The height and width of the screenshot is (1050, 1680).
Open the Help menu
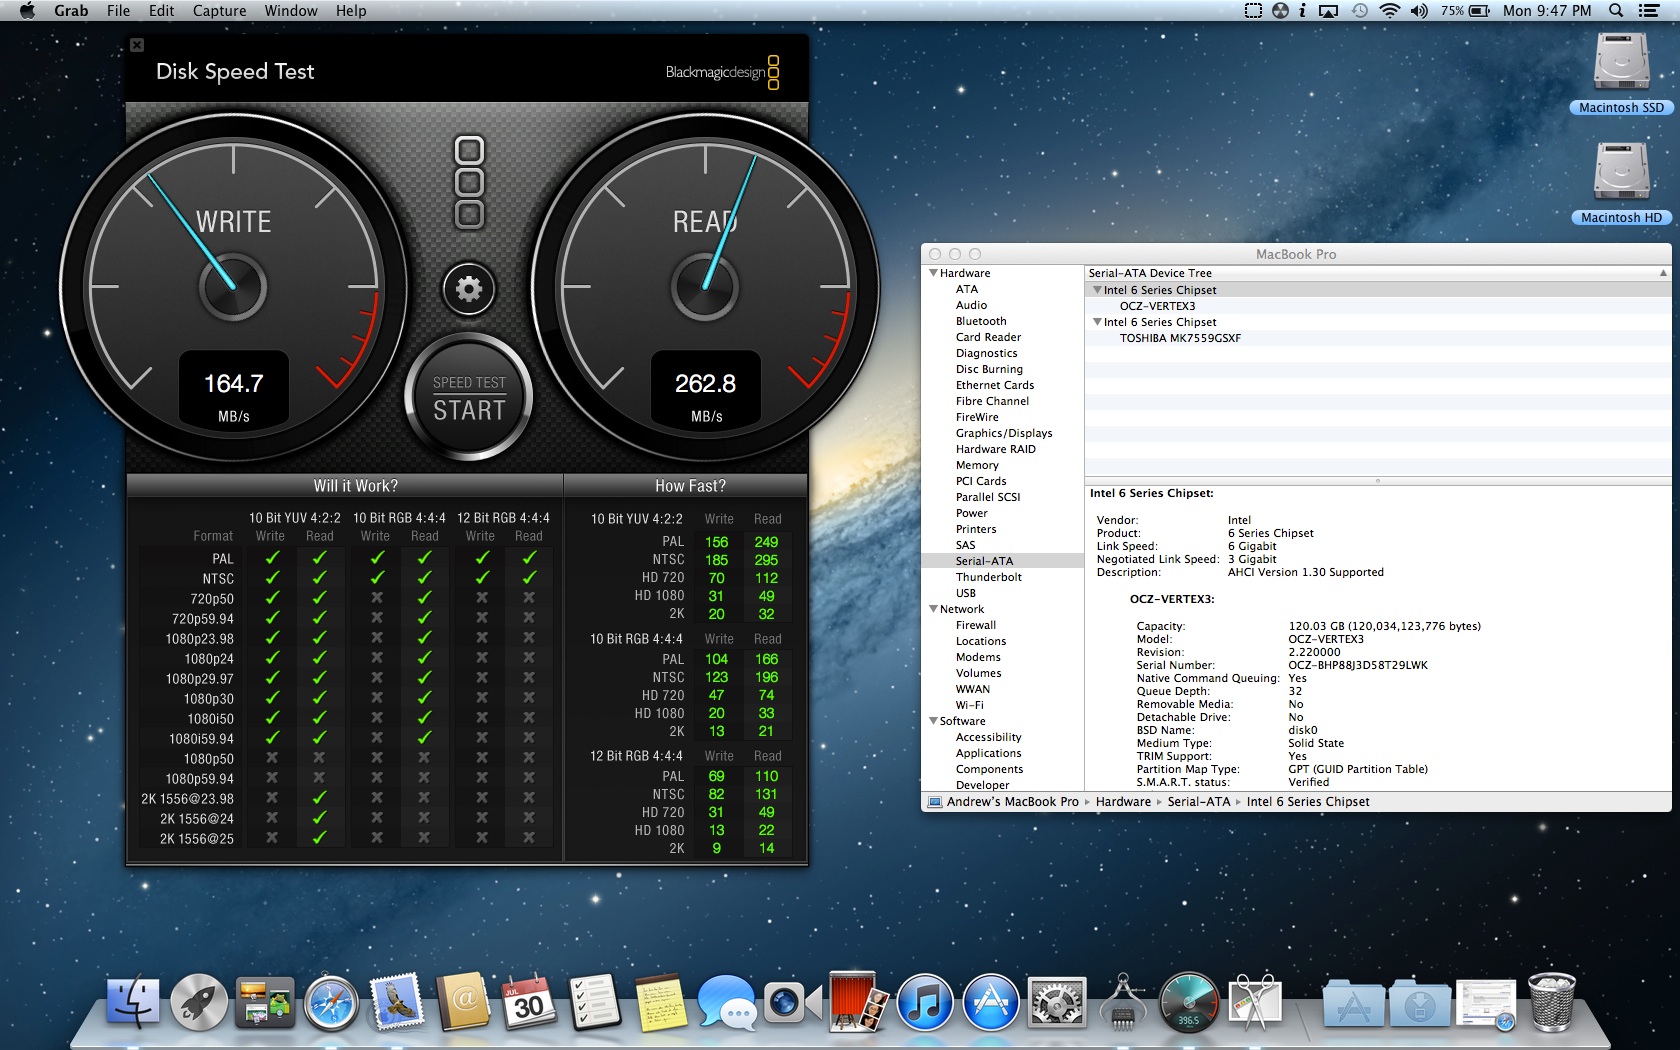point(351,11)
